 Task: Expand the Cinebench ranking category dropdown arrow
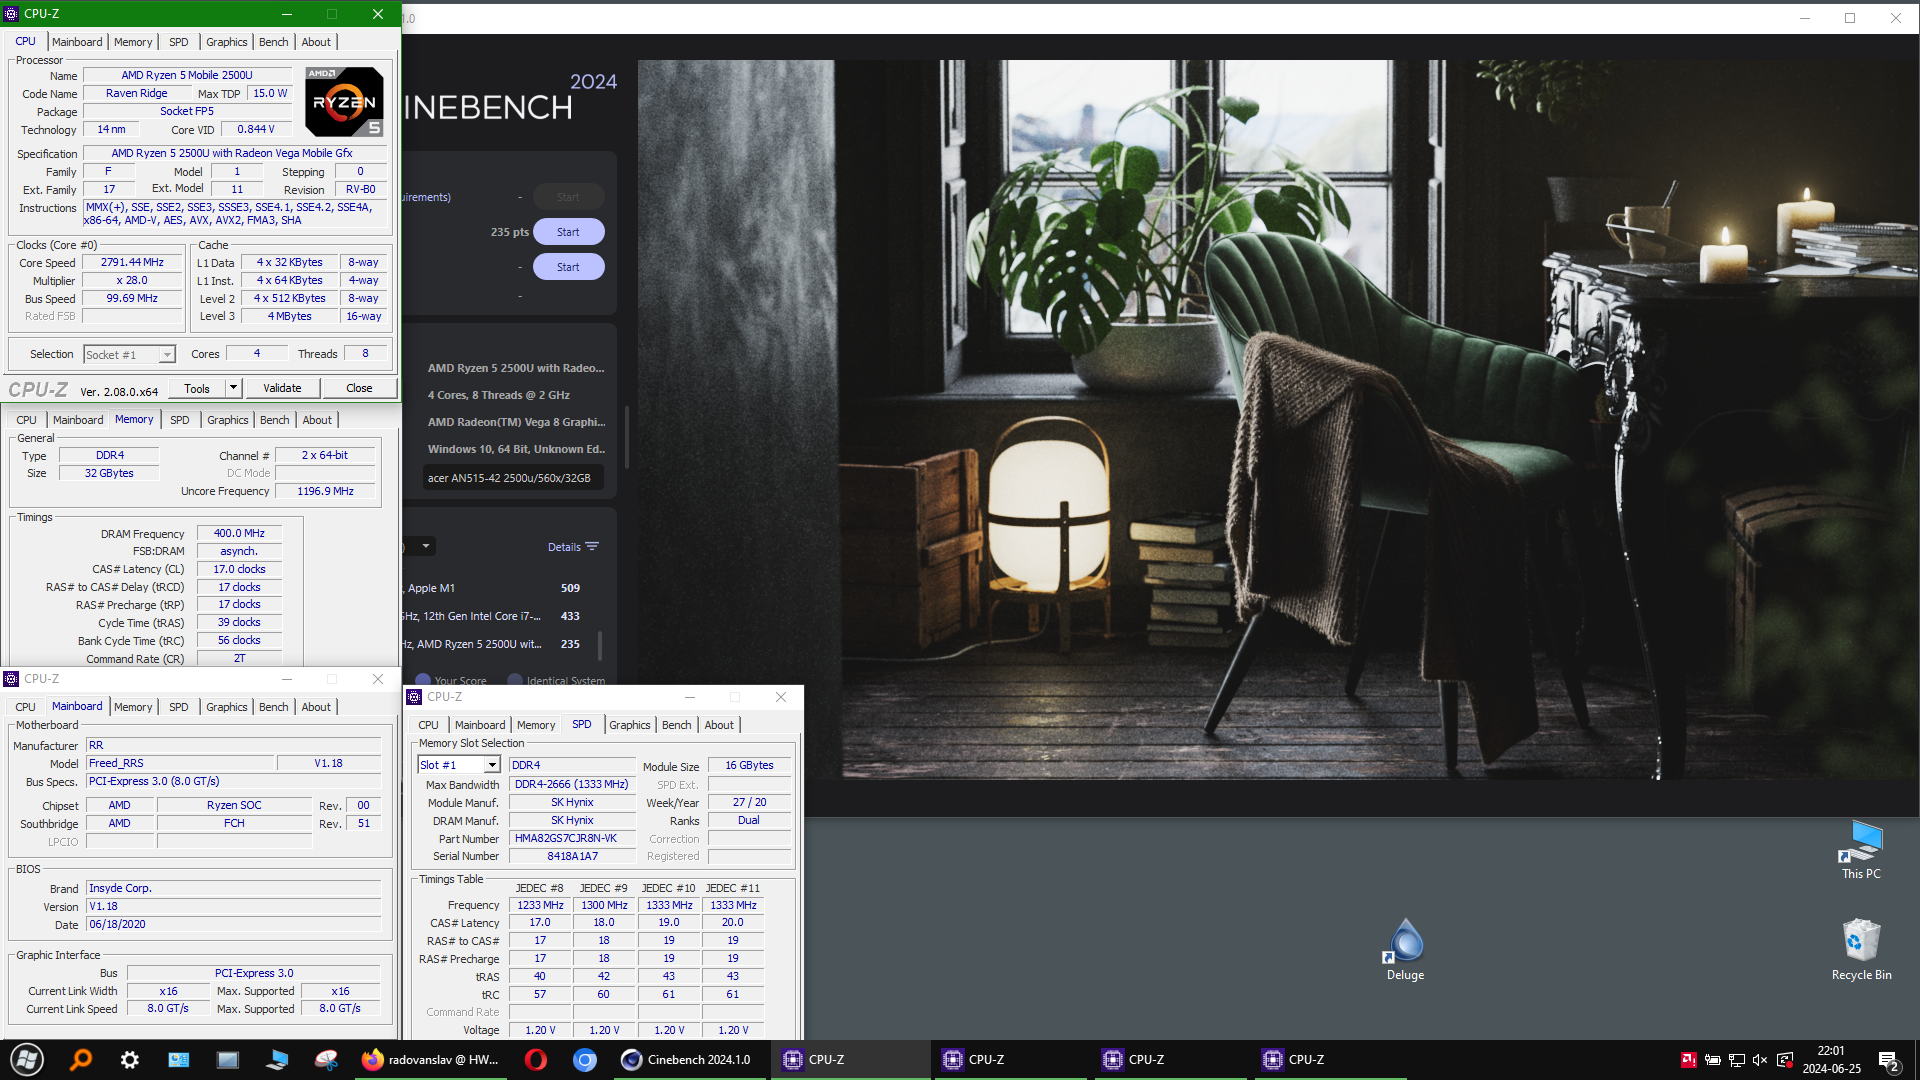pyautogui.click(x=425, y=546)
